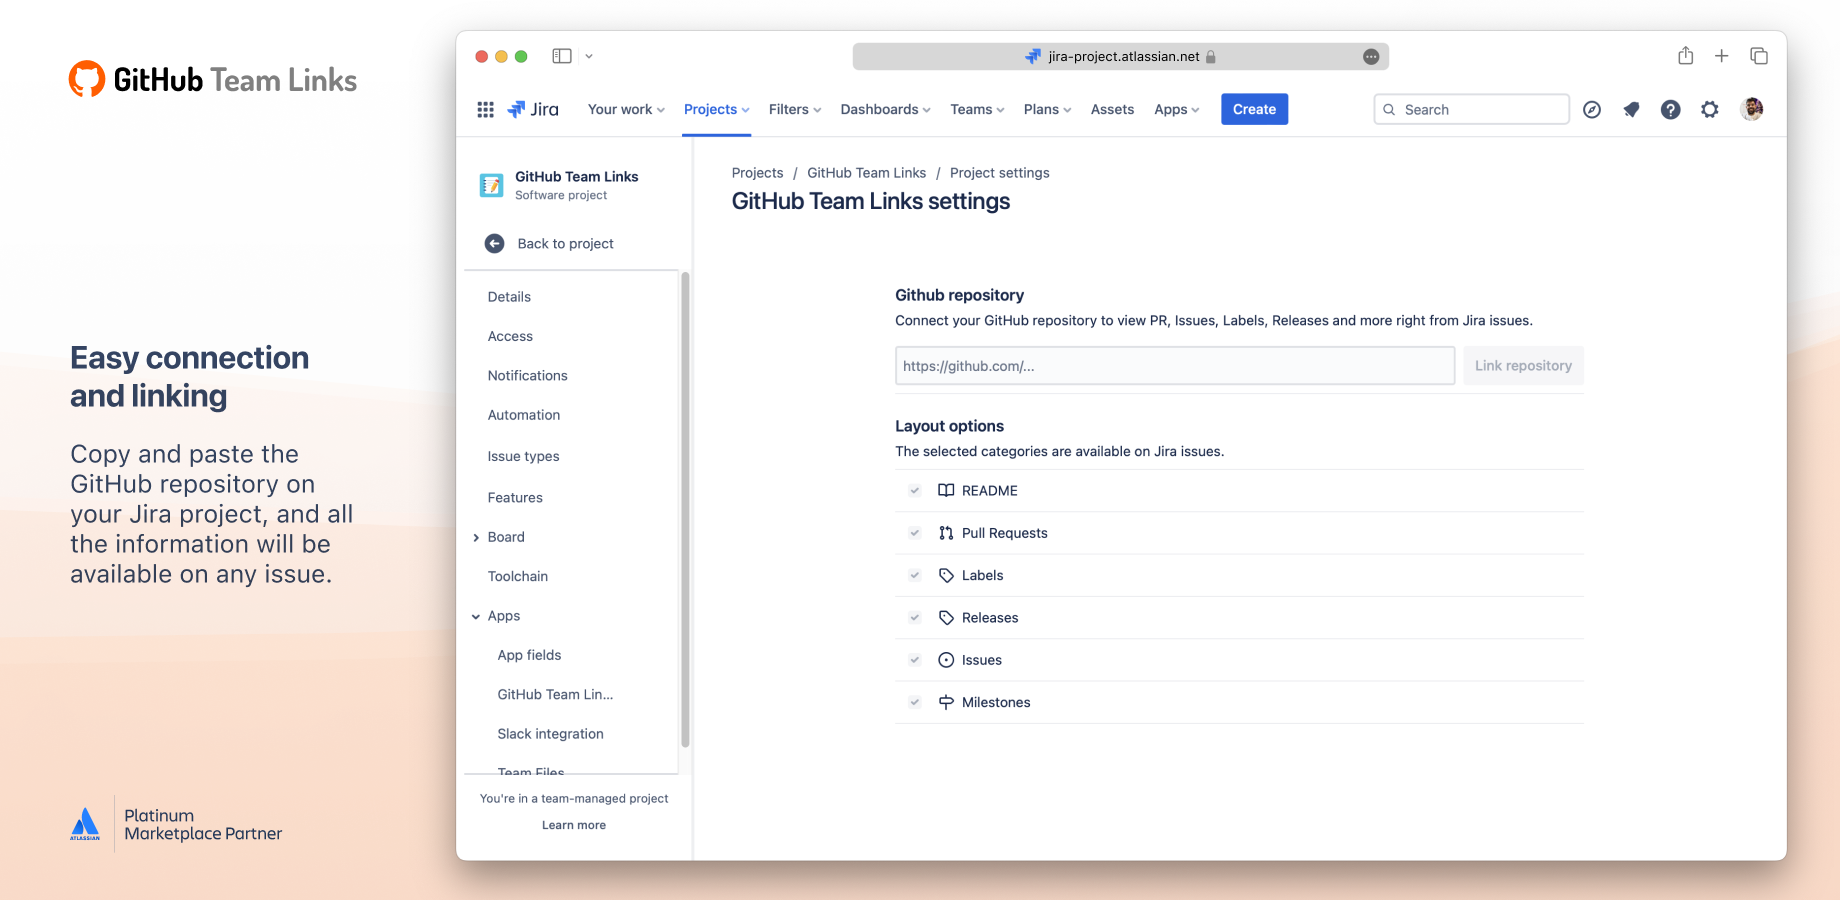Click GitHub Team Links breadcrumb link
Viewport: 1840px width, 900px height.
[x=866, y=173]
